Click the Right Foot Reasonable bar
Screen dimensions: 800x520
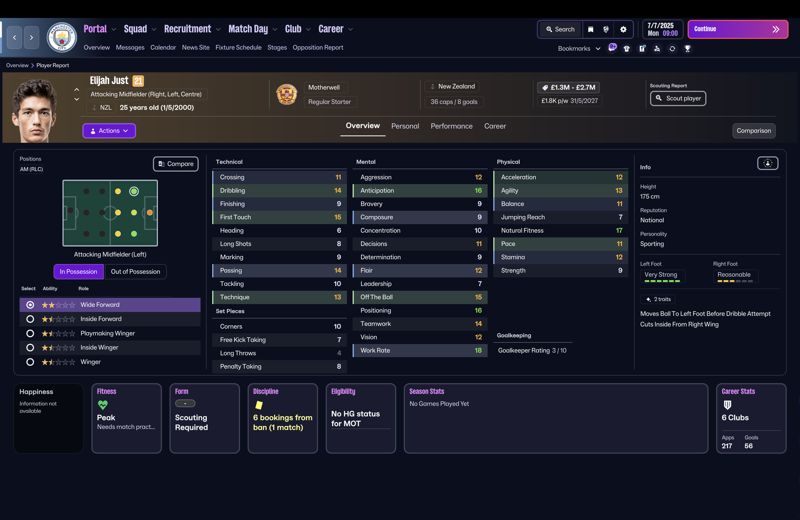pos(735,281)
